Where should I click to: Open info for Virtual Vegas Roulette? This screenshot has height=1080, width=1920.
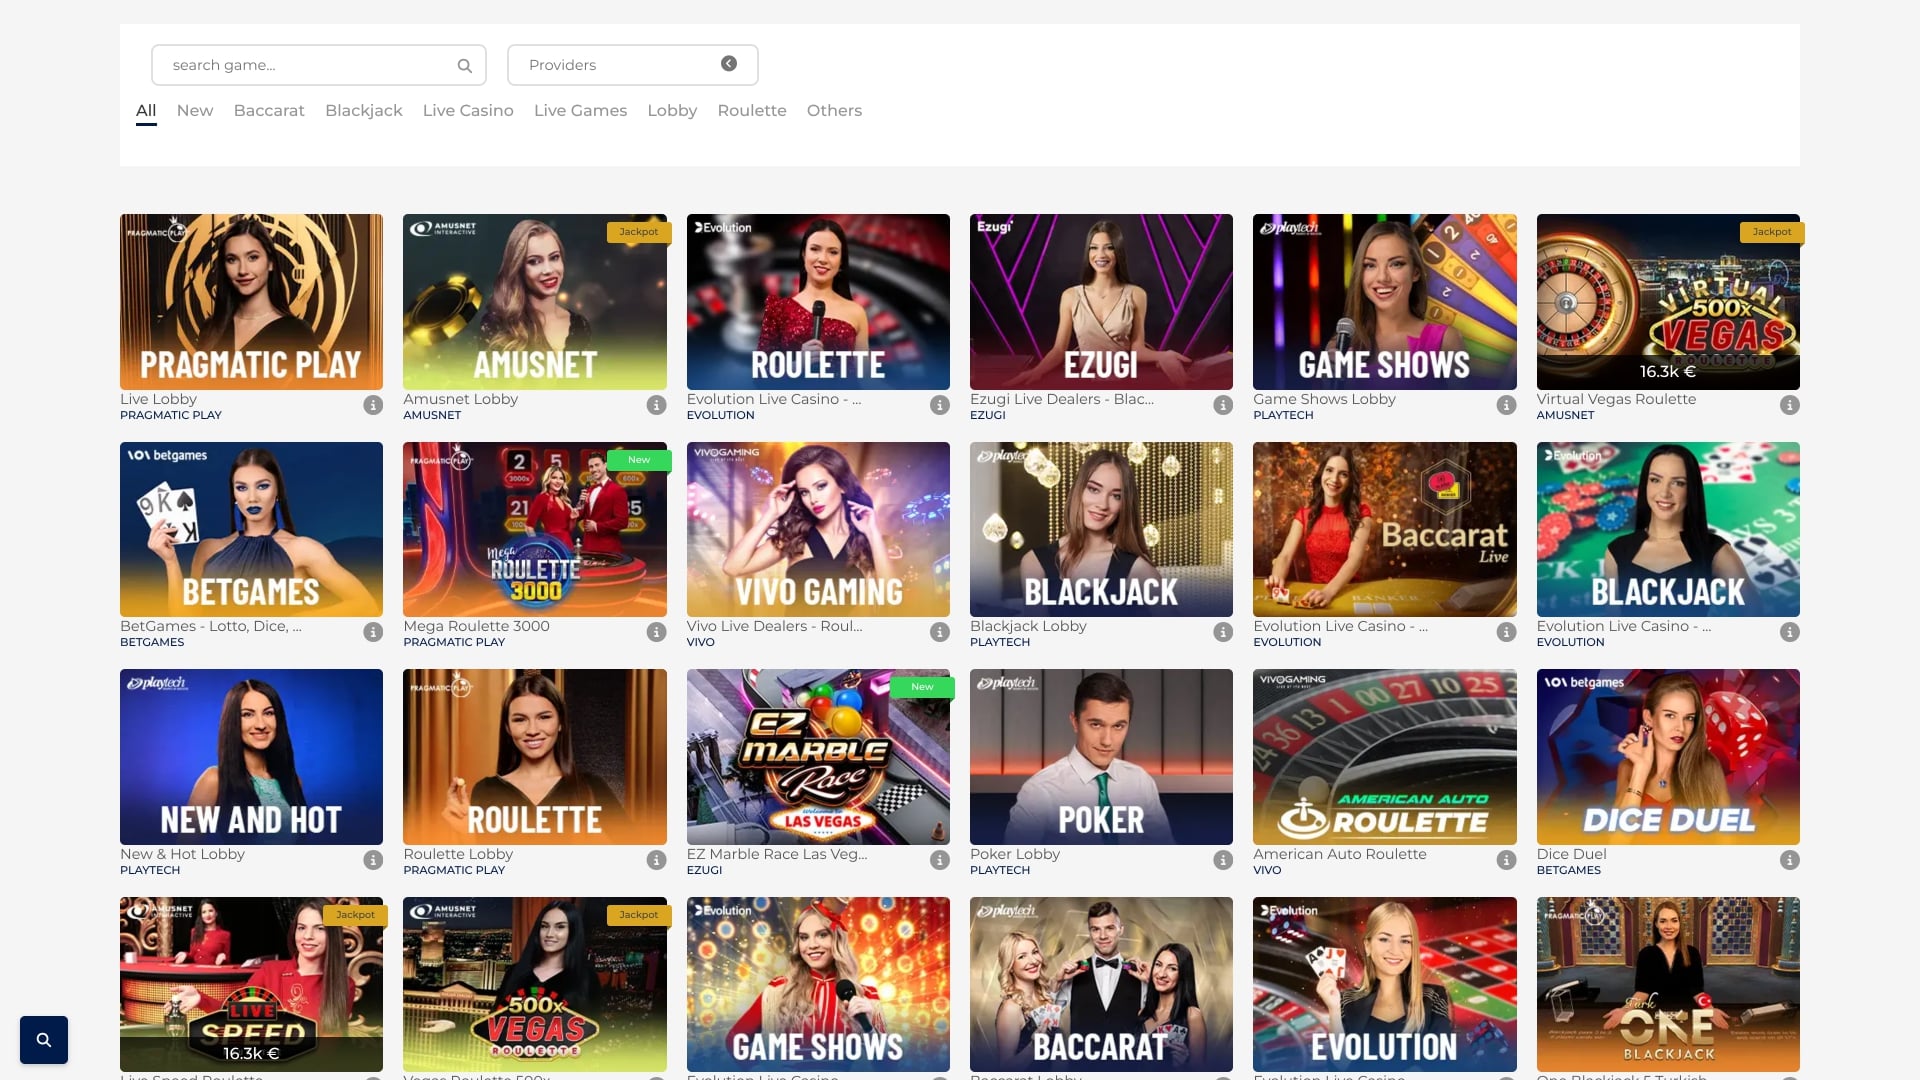(x=1789, y=406)
